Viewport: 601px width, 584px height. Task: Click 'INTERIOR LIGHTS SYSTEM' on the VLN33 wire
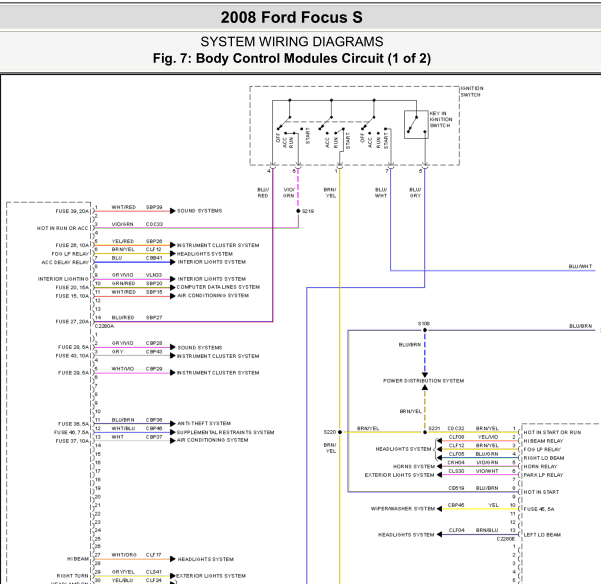212,279
